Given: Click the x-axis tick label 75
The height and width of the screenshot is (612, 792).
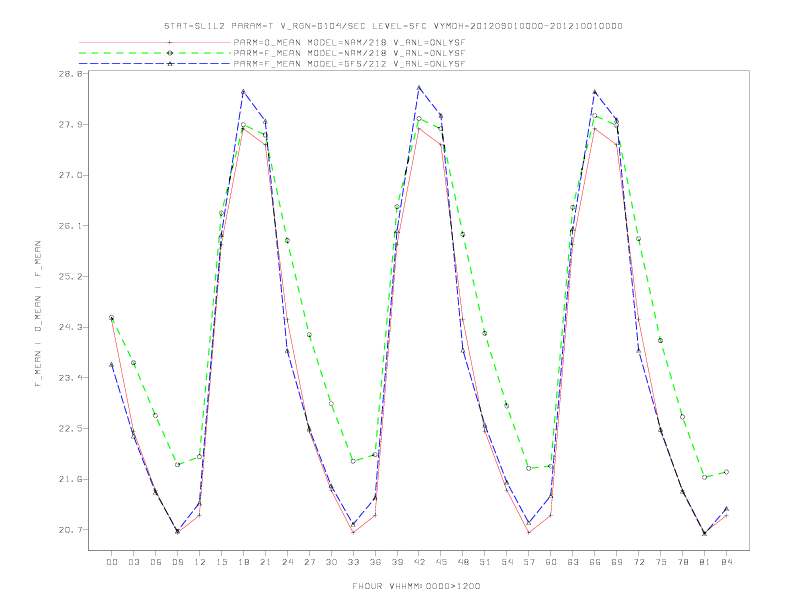Looking at the screenshot, I should pyautogui.click(x=661, y=562).
